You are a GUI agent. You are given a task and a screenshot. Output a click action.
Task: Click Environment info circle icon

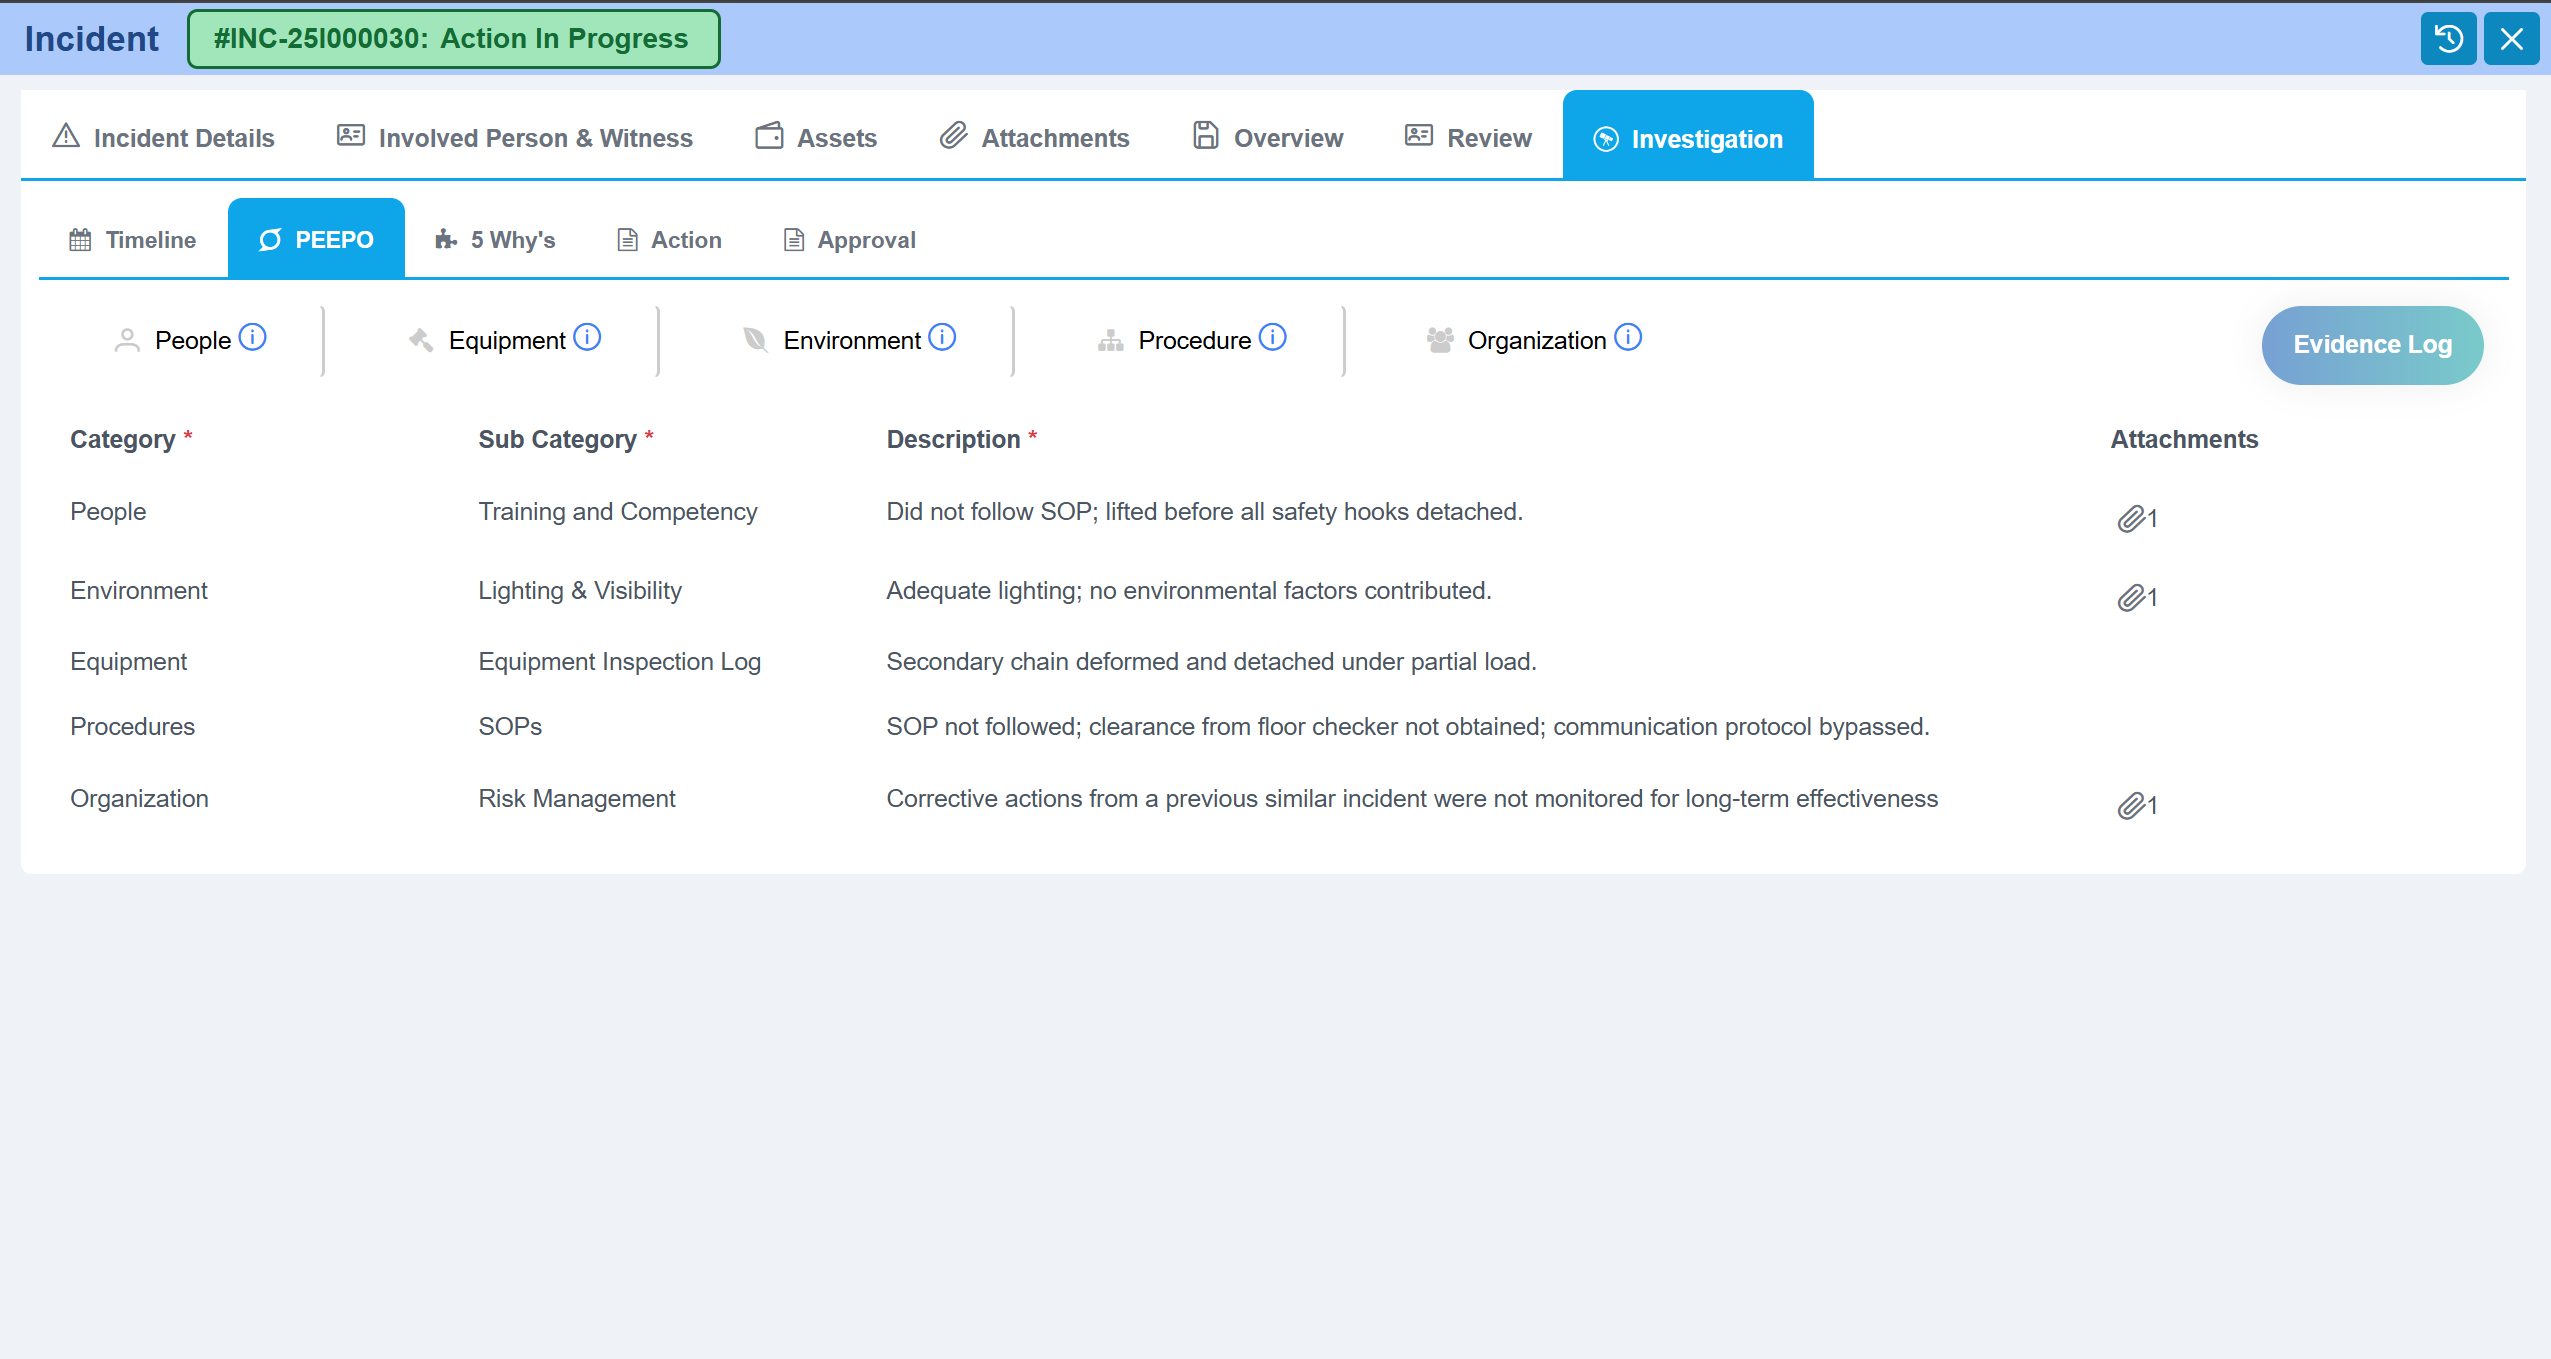click(942, 338)
